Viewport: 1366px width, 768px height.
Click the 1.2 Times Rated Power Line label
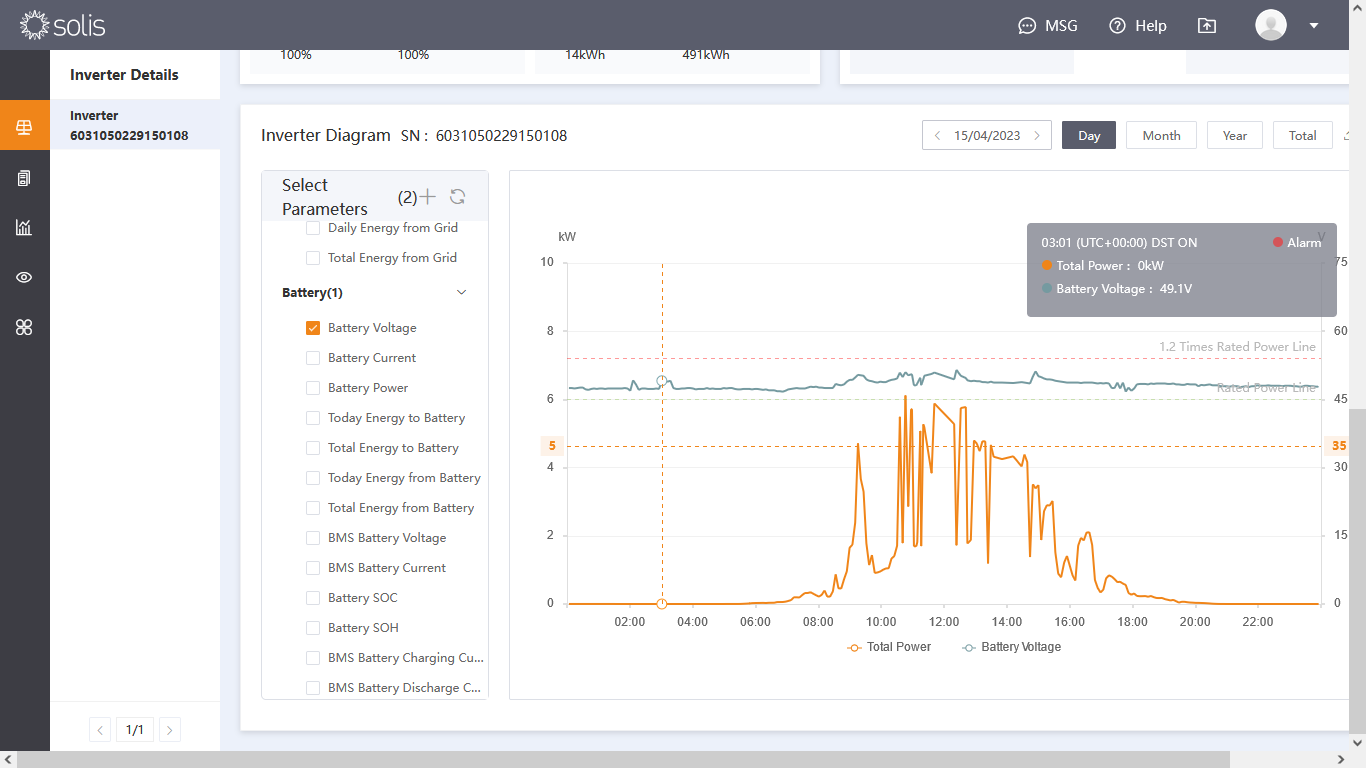click(1237, 347)
